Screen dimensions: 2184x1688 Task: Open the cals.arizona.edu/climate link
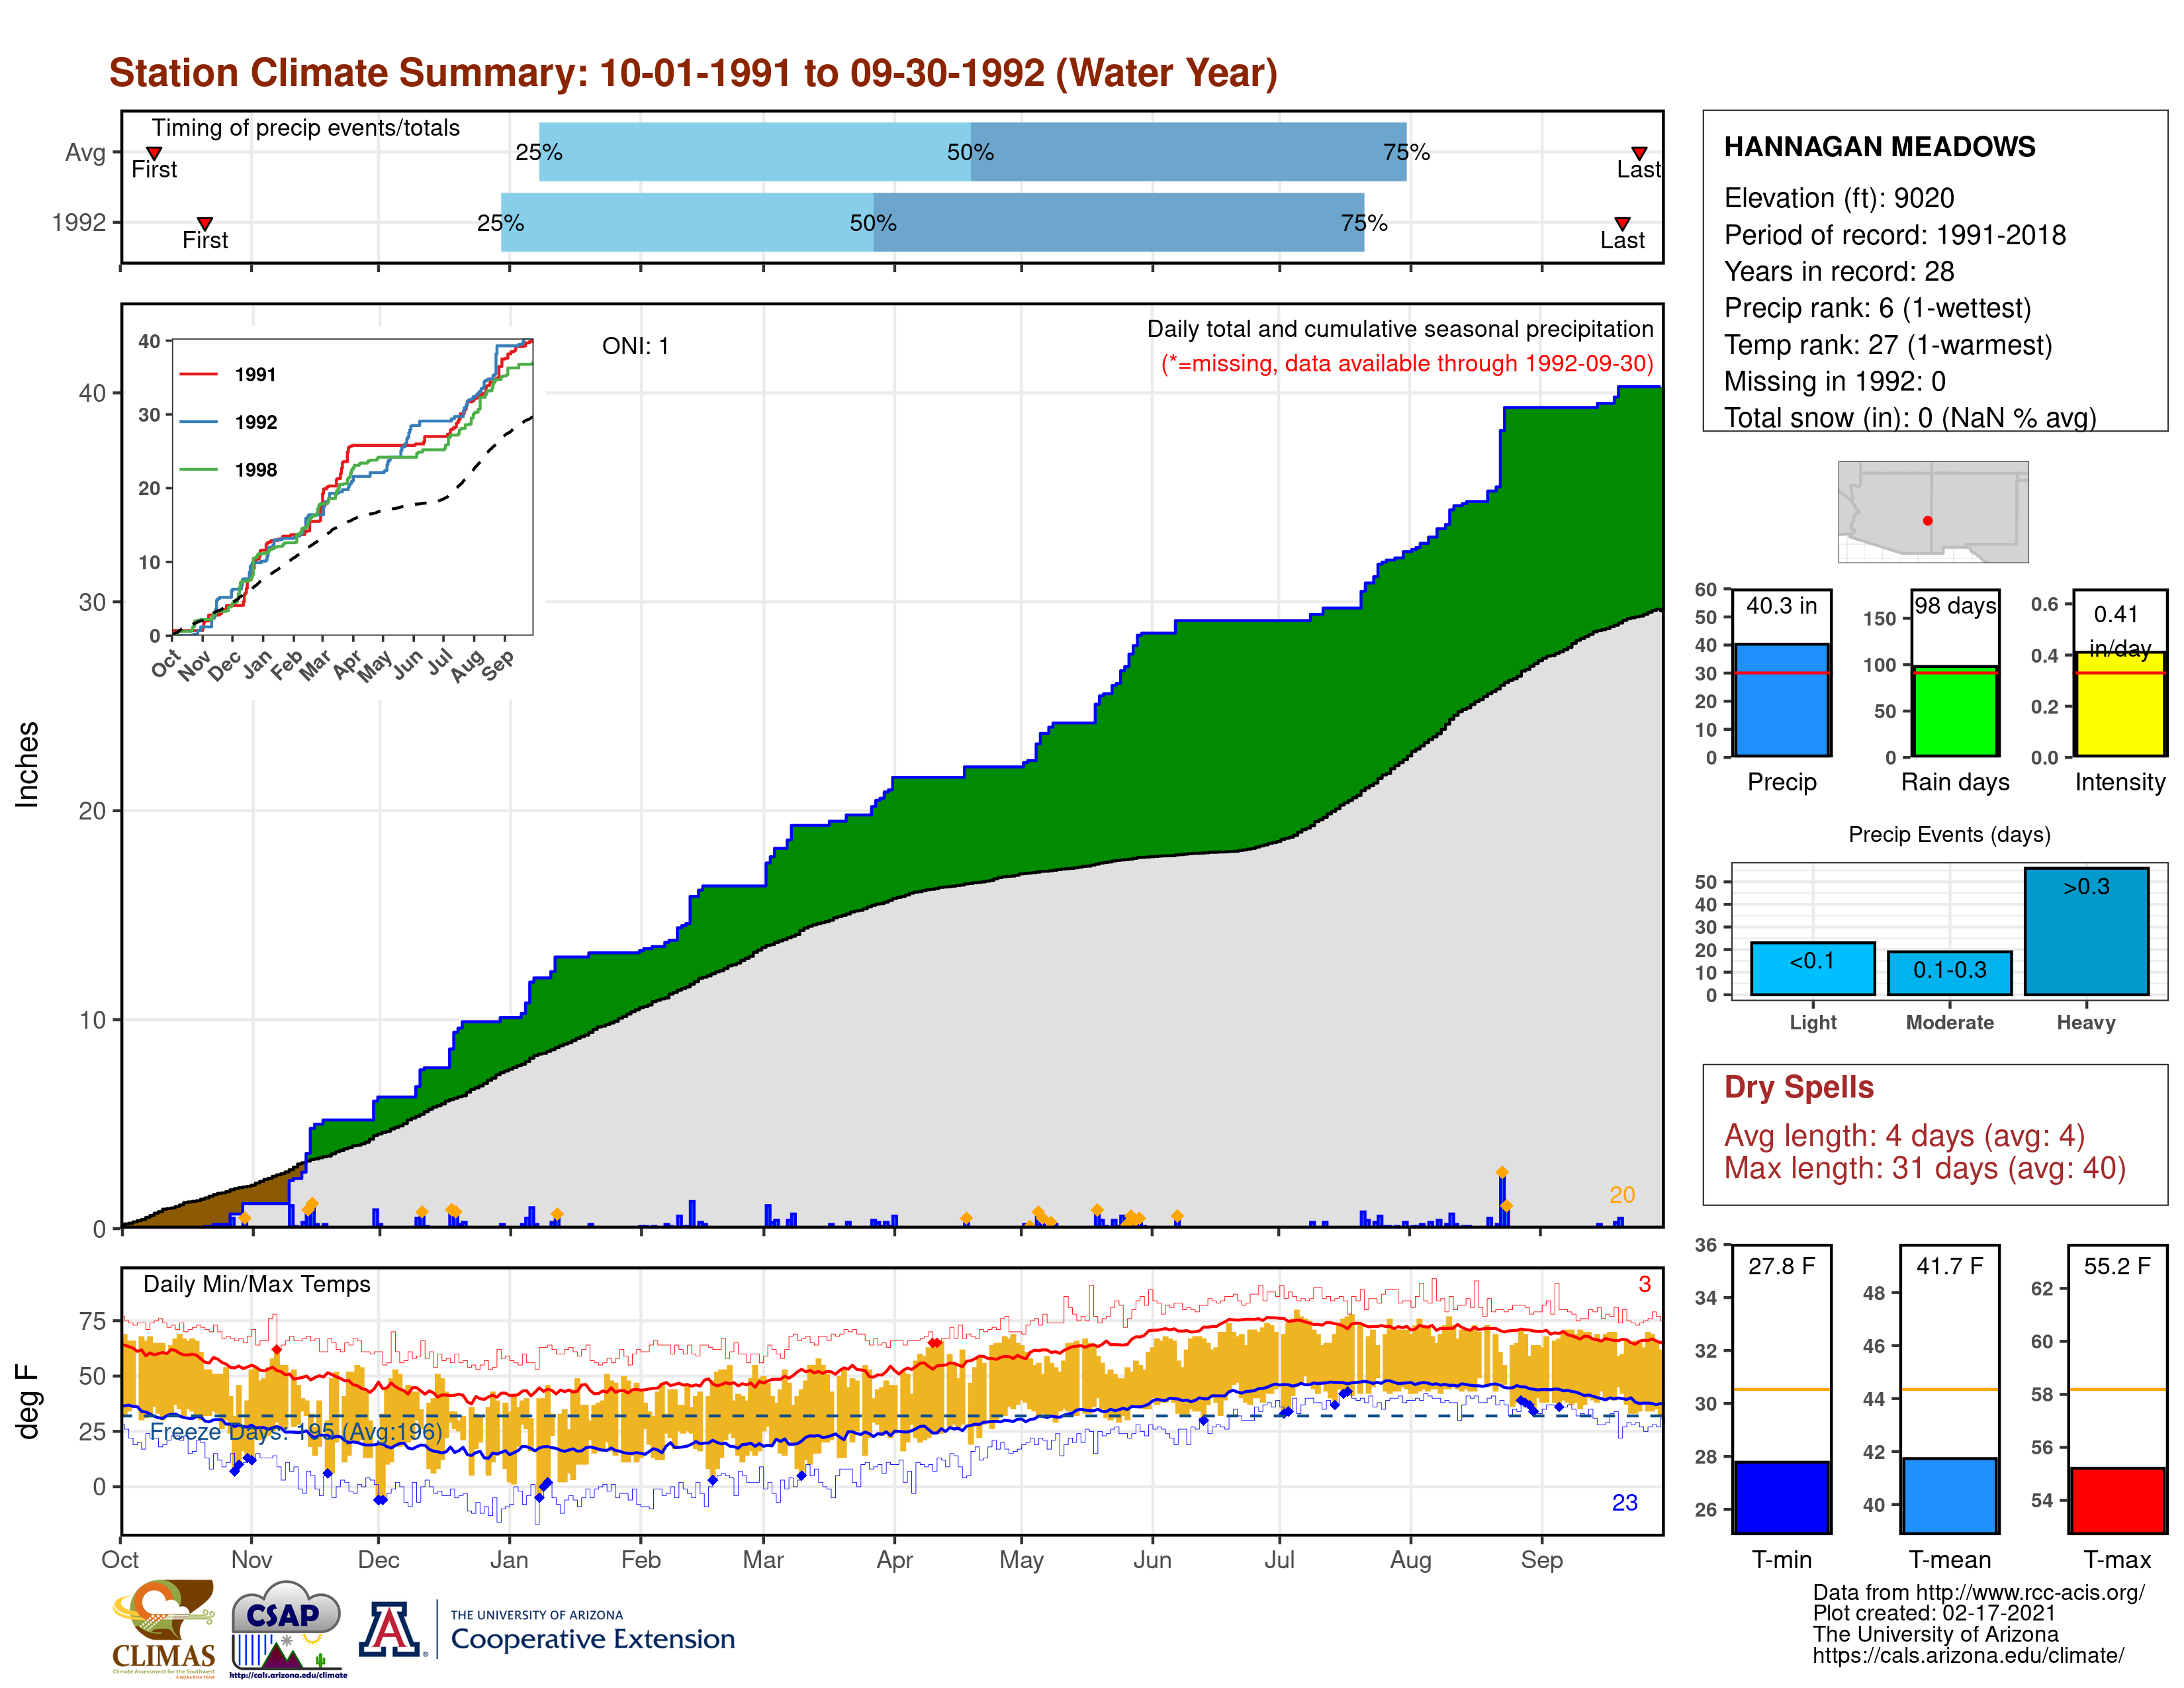point(1968,1655)
